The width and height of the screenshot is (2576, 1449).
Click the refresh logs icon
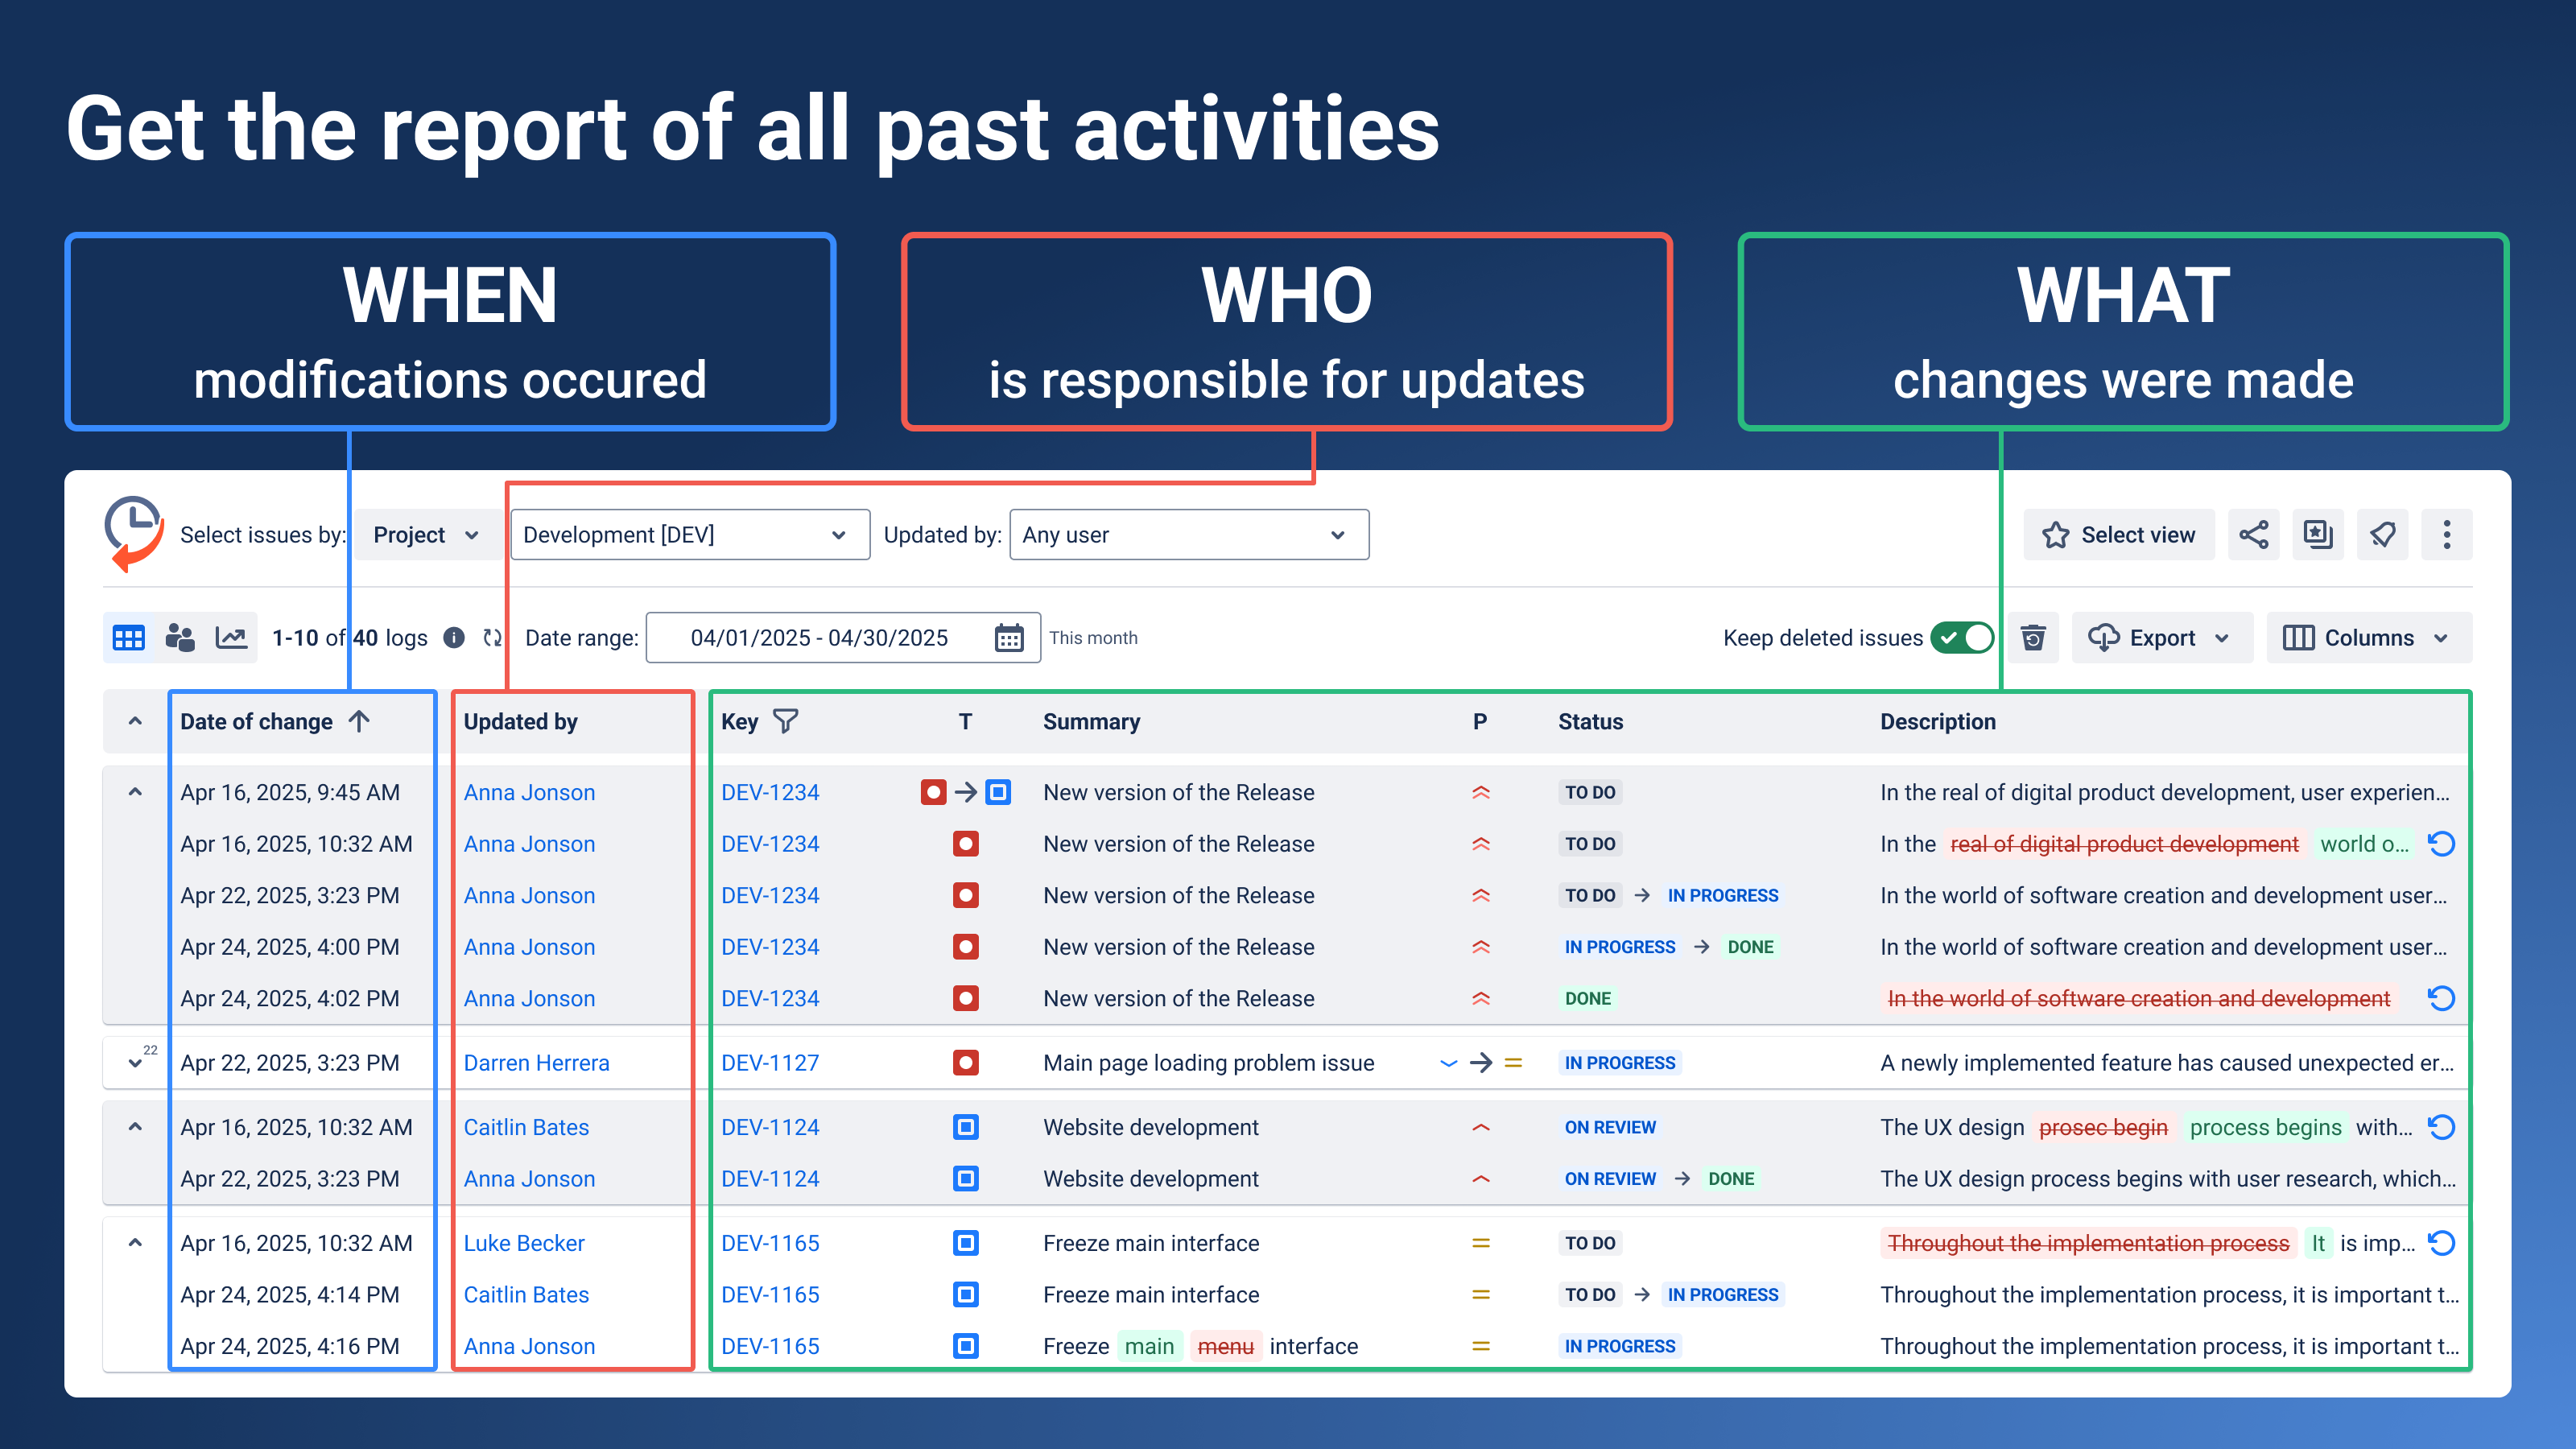pyautogui.click(x=491, y=637)
